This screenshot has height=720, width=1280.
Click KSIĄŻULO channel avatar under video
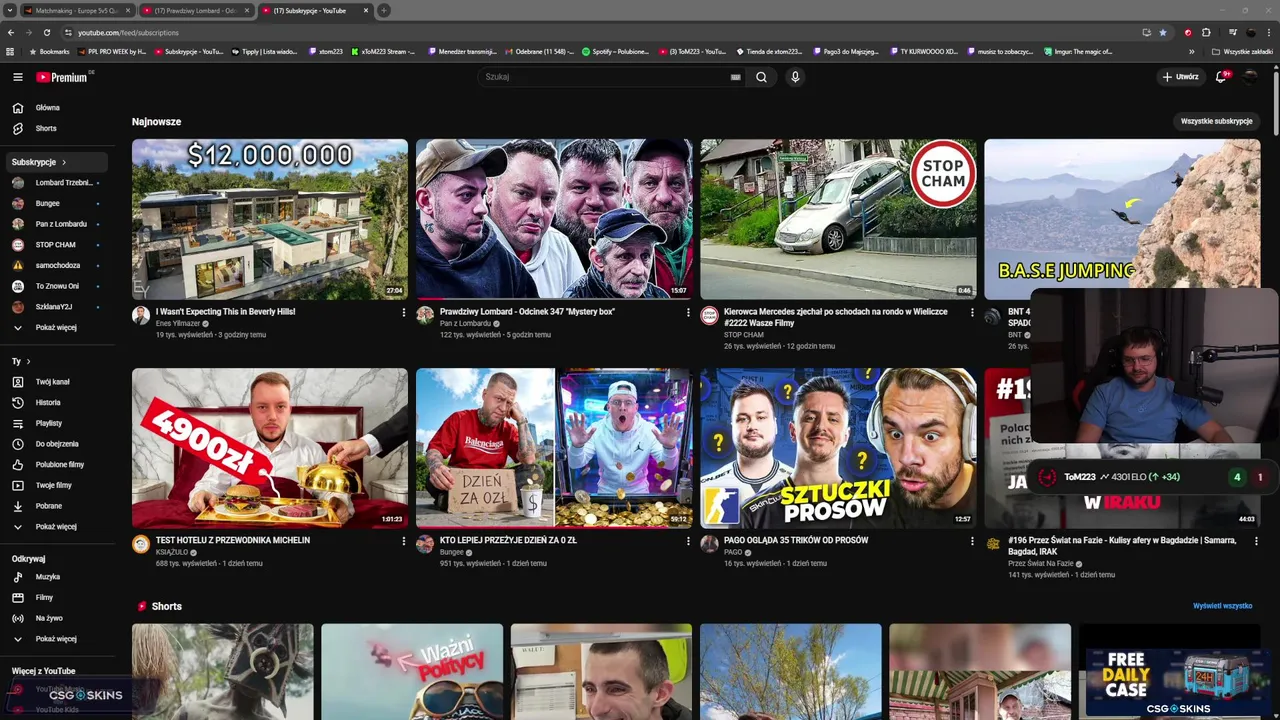tap(141, 544)
